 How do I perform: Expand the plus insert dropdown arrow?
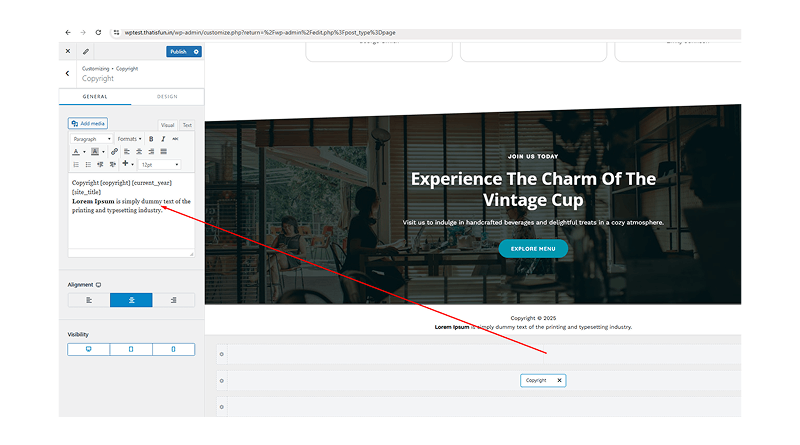click(x=133, y=164)
